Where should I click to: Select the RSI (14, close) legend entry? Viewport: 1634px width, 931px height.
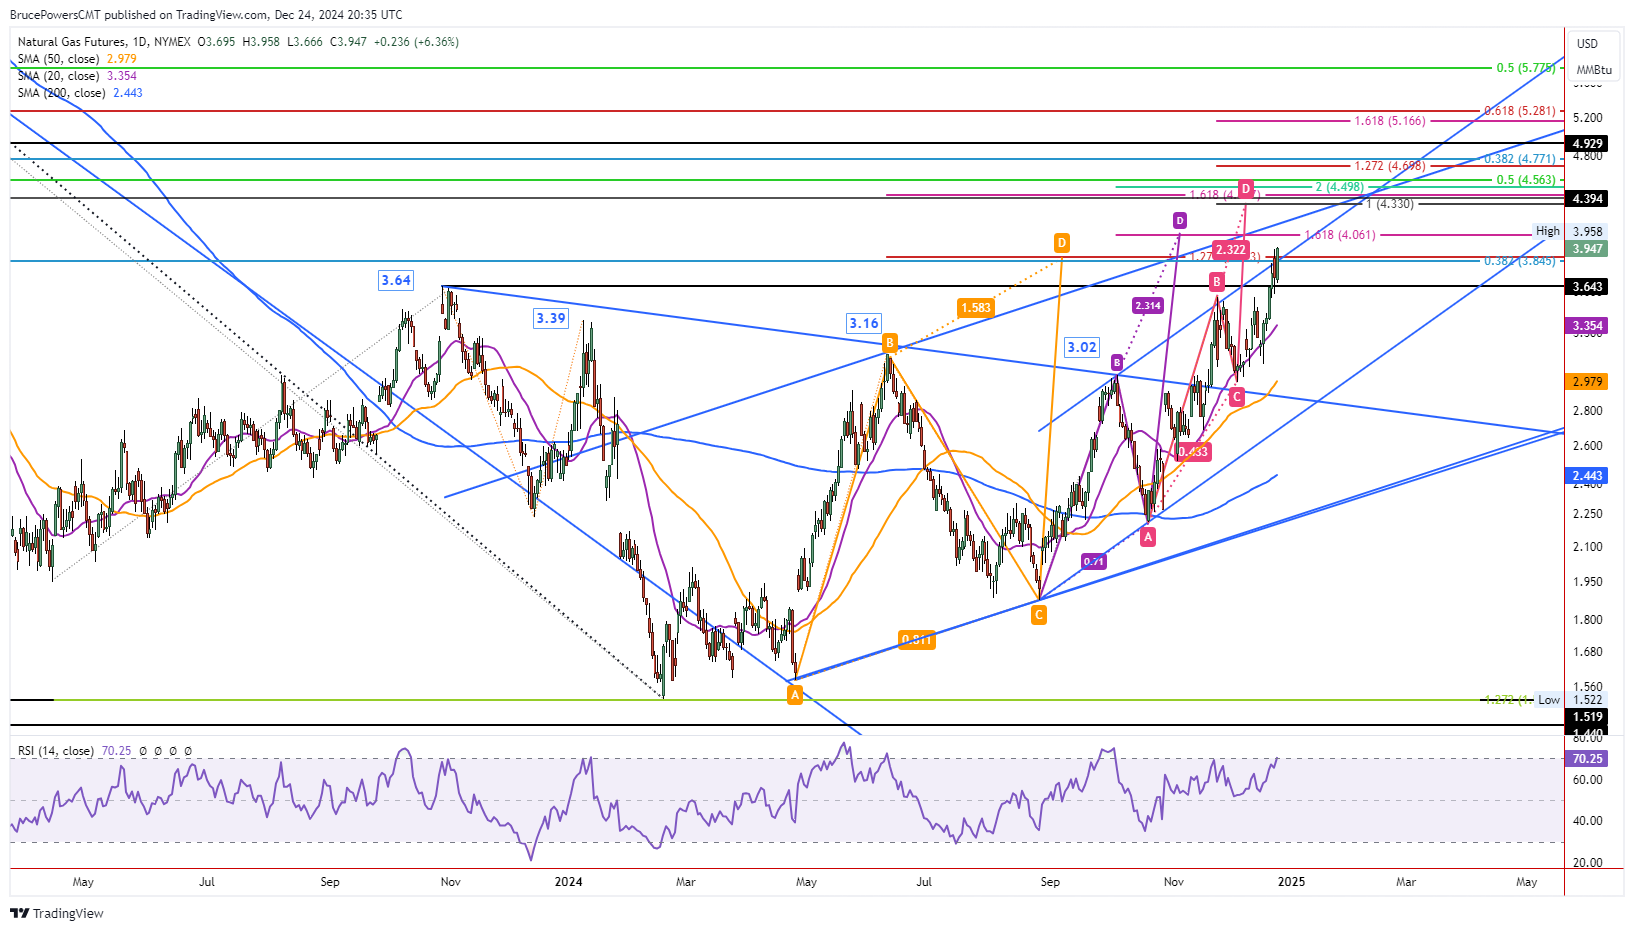point(56,751)
